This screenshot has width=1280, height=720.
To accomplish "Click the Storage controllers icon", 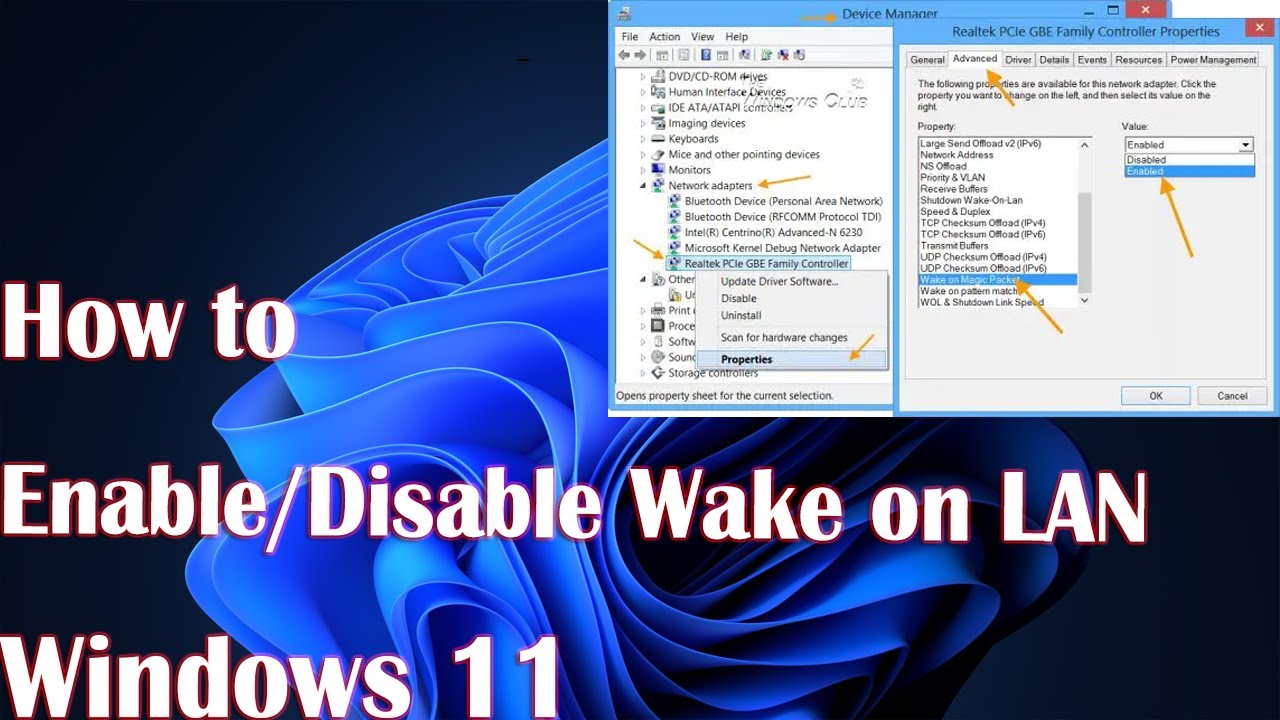I will [658, 373].
